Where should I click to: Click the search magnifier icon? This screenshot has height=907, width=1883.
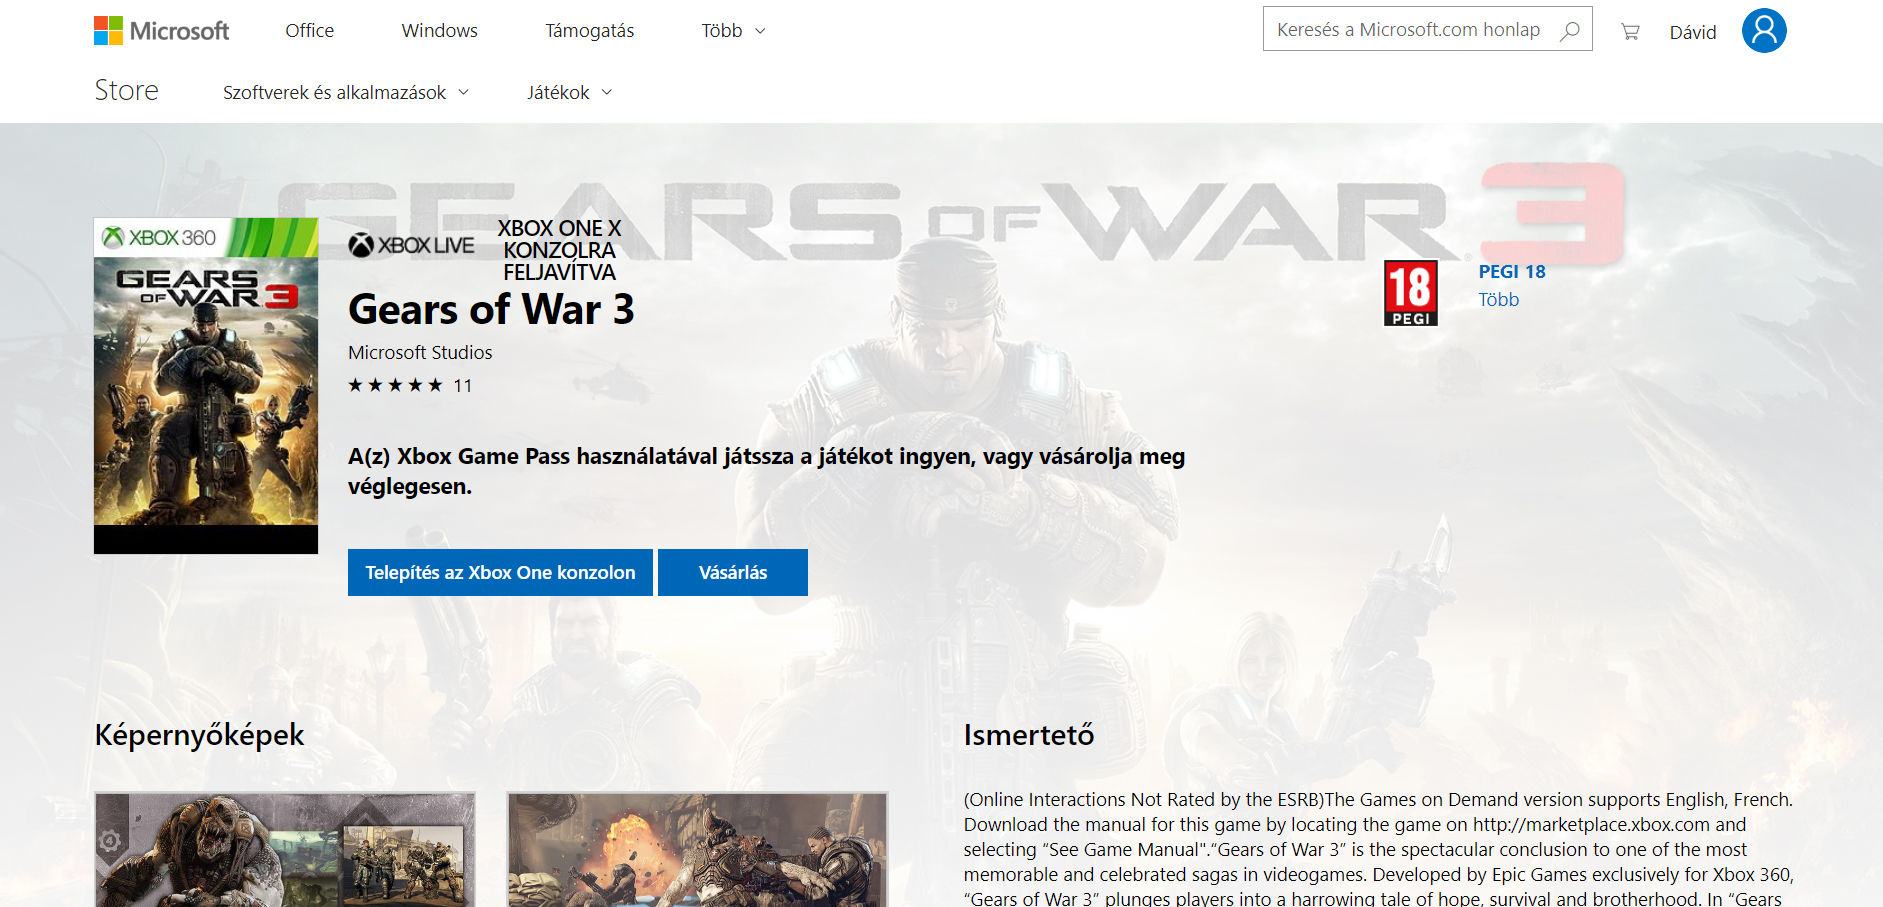(1570, 30)
